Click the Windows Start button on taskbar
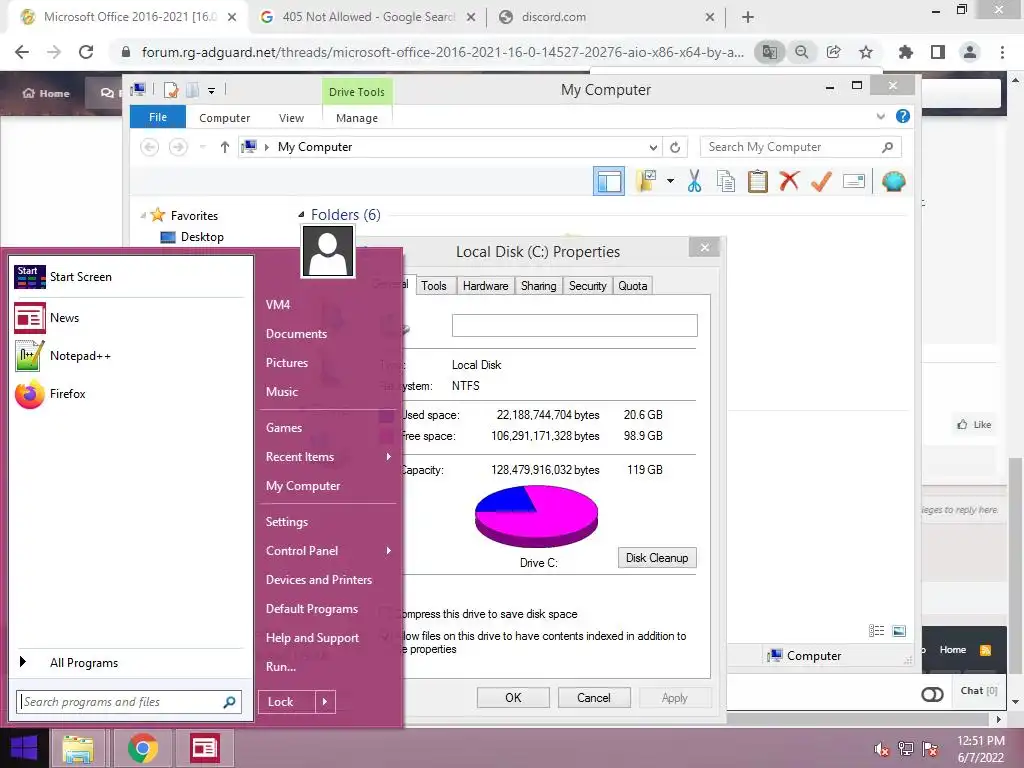1024x768 pixels. click(x=24, y=748)
